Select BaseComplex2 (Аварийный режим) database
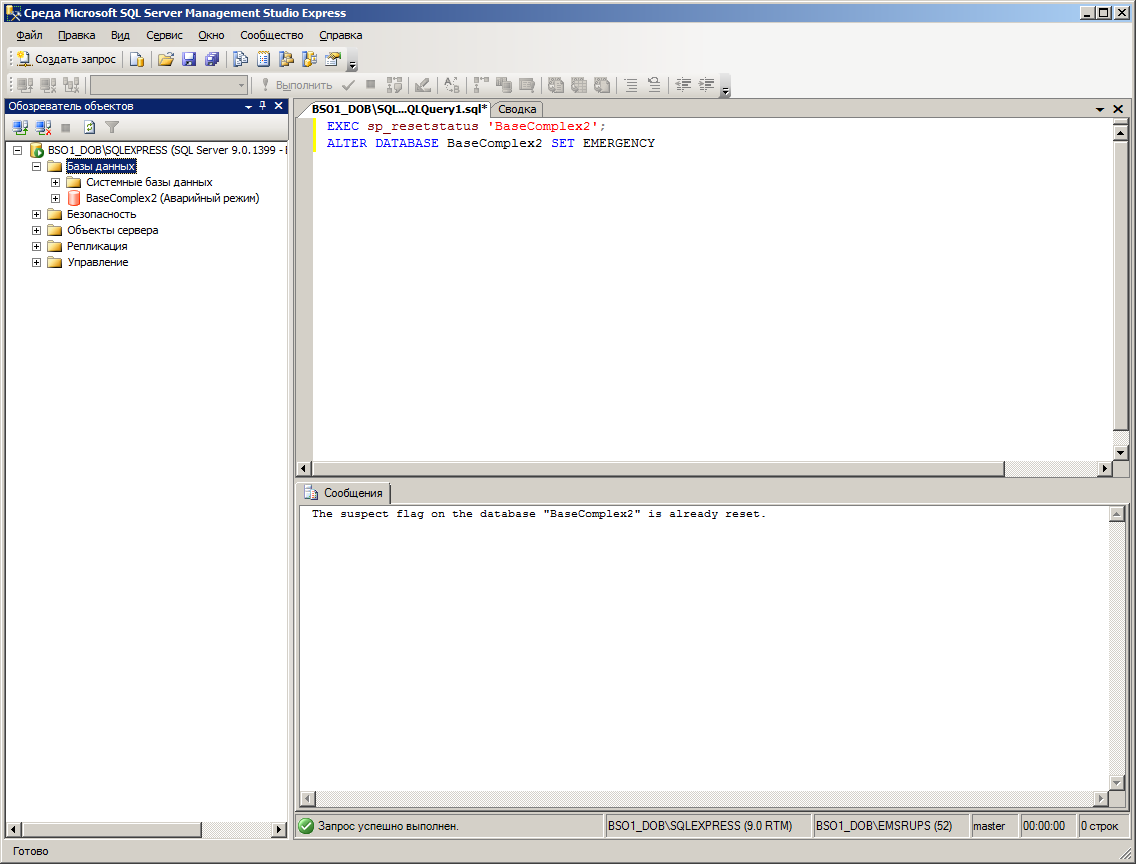This screenshot has height=864, width=1136. point(172,198)
